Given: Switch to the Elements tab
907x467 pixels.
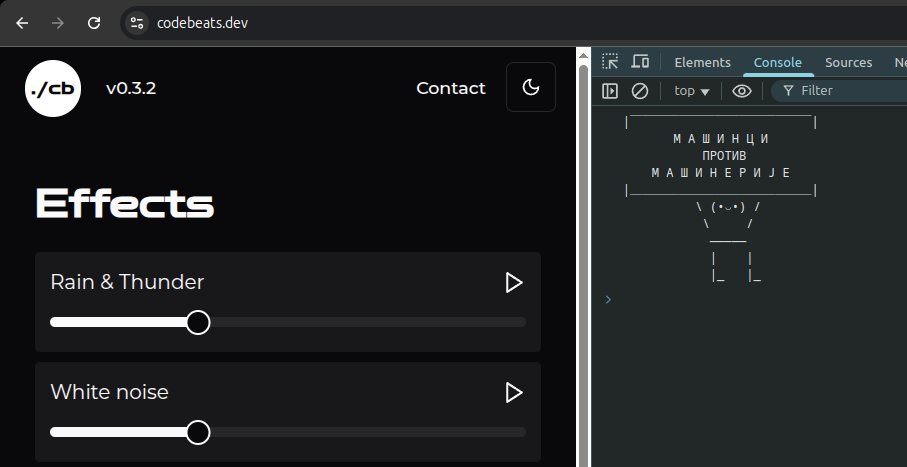Looking at the screenshot, I should tap(702, 62).
